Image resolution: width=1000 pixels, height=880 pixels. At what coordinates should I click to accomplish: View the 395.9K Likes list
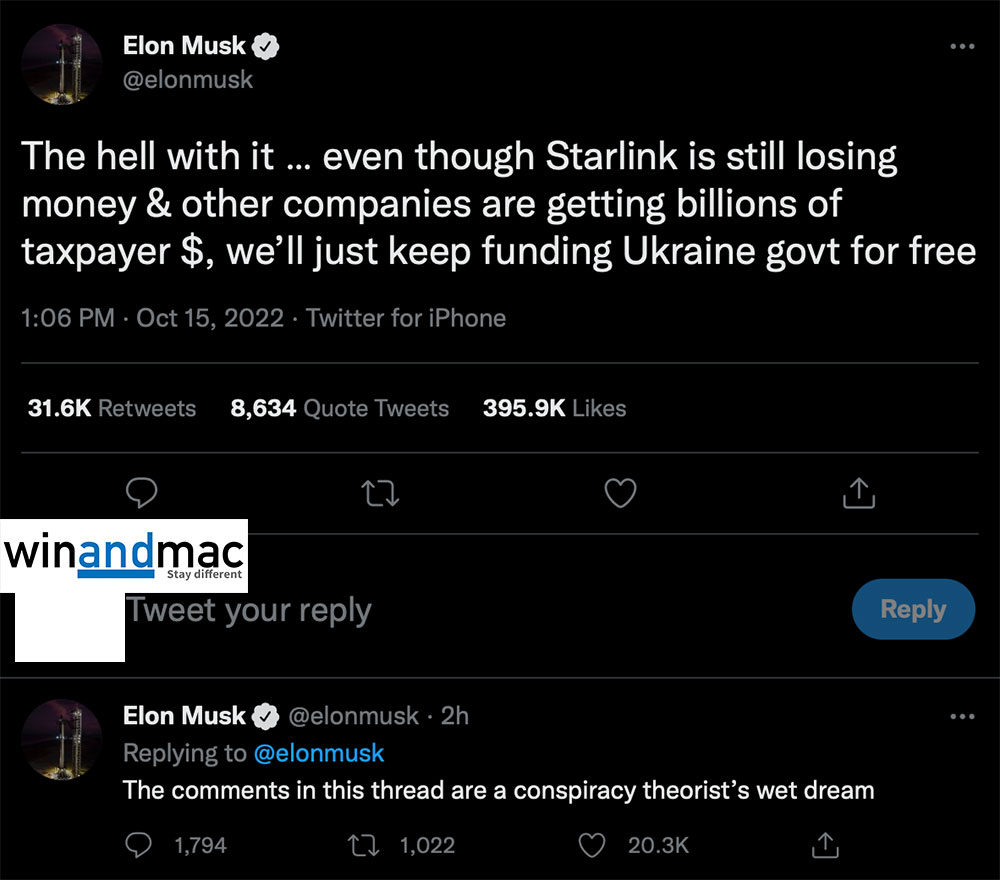554,408
